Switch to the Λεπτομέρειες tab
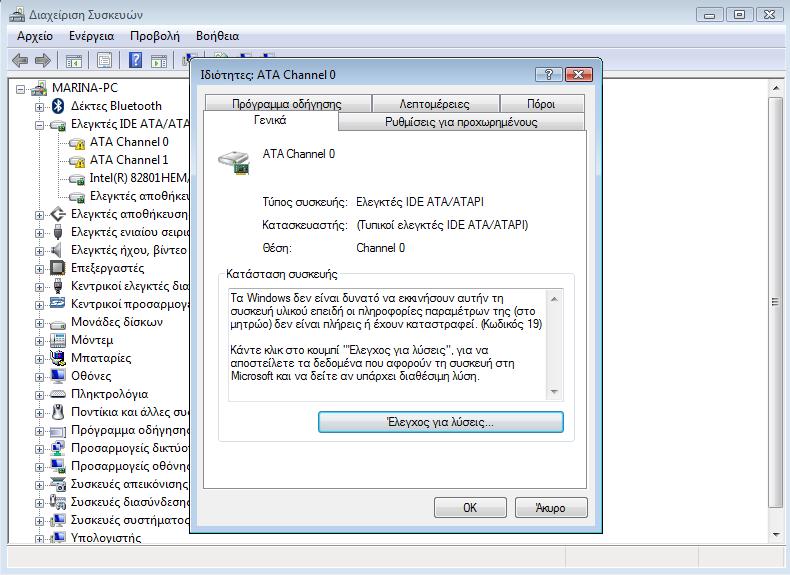790x575 pixels. [434, 104]
